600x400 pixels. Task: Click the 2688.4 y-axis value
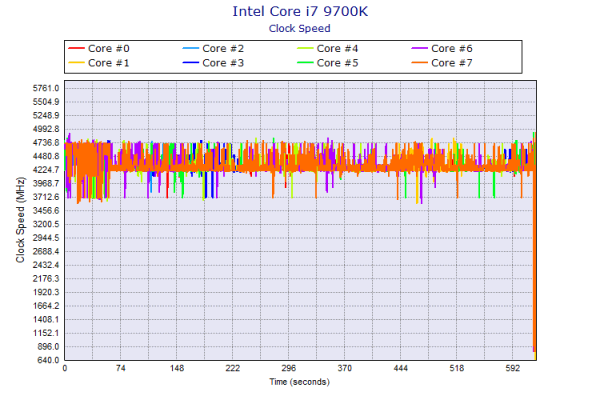[46, 251]
